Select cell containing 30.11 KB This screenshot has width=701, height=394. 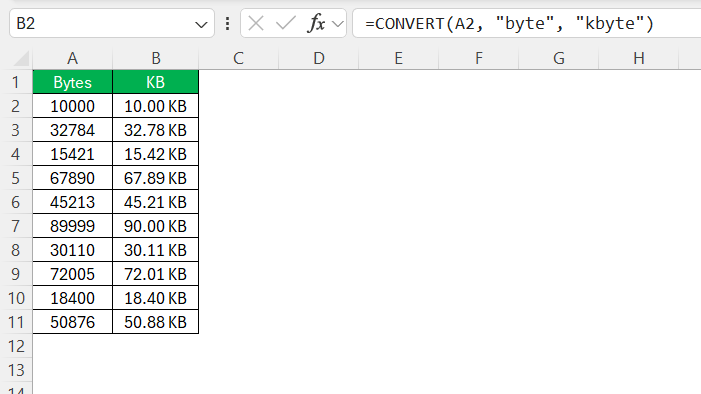coord(156,250)
